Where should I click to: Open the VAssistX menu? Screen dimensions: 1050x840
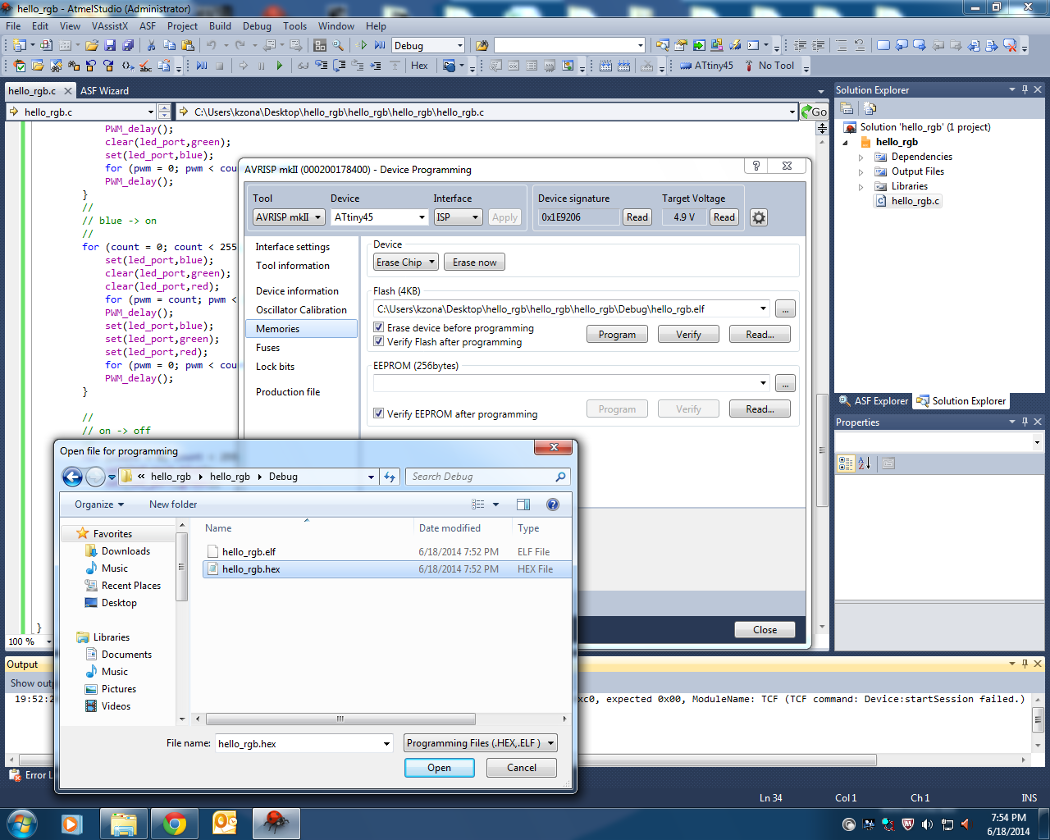coord(109,26)
